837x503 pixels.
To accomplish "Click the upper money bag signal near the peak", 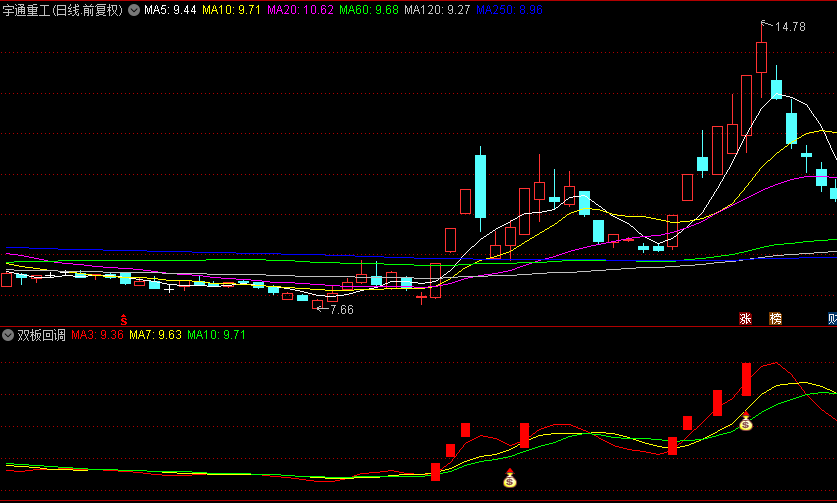I will 746,422.
